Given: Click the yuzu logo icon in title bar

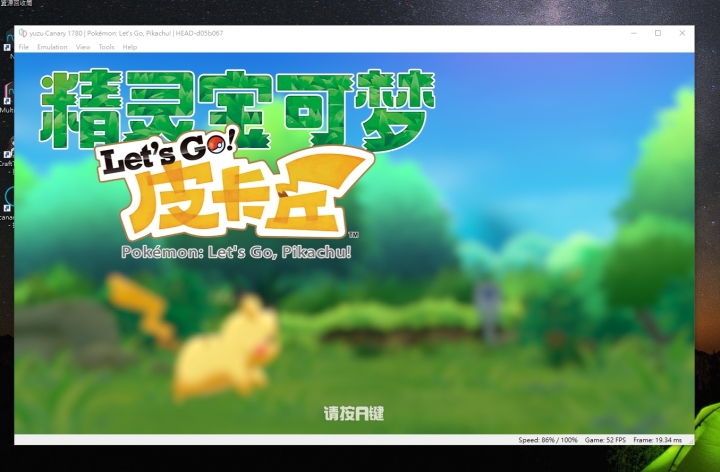Looking at the screenshot, I should tap(22, 33).
